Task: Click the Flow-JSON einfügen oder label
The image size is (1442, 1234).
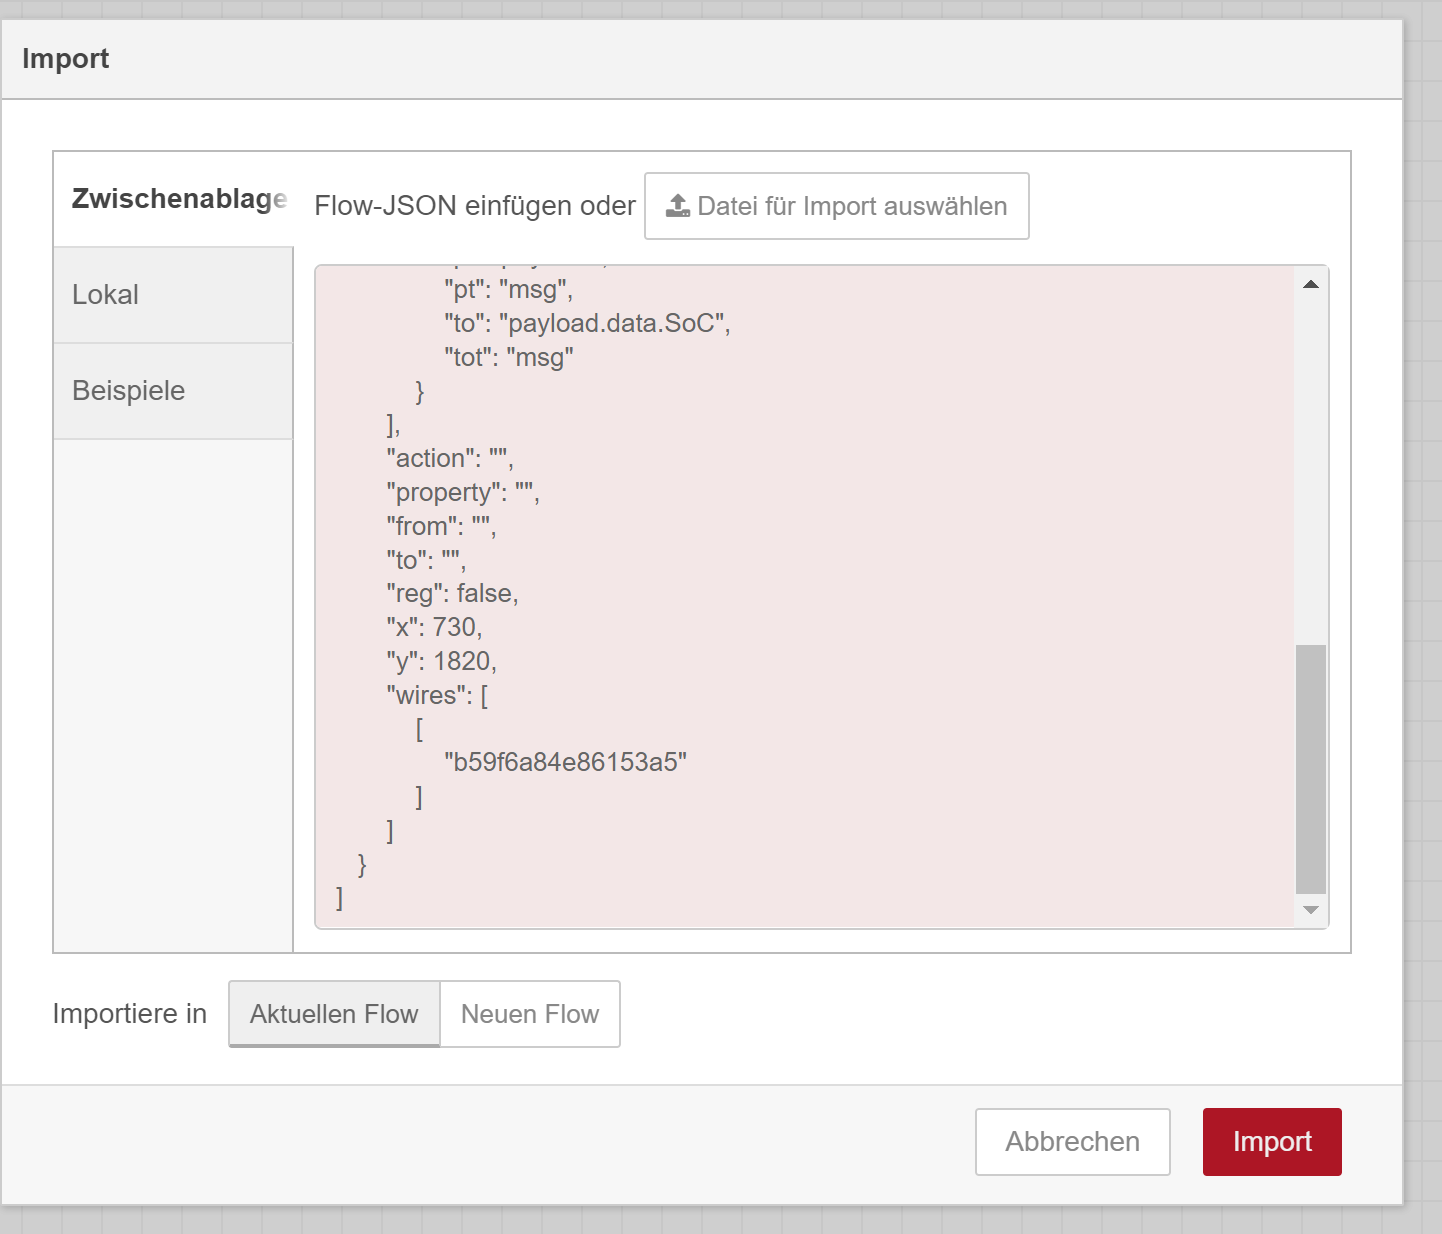Action: pyautogui.click(x=475, y=206)
